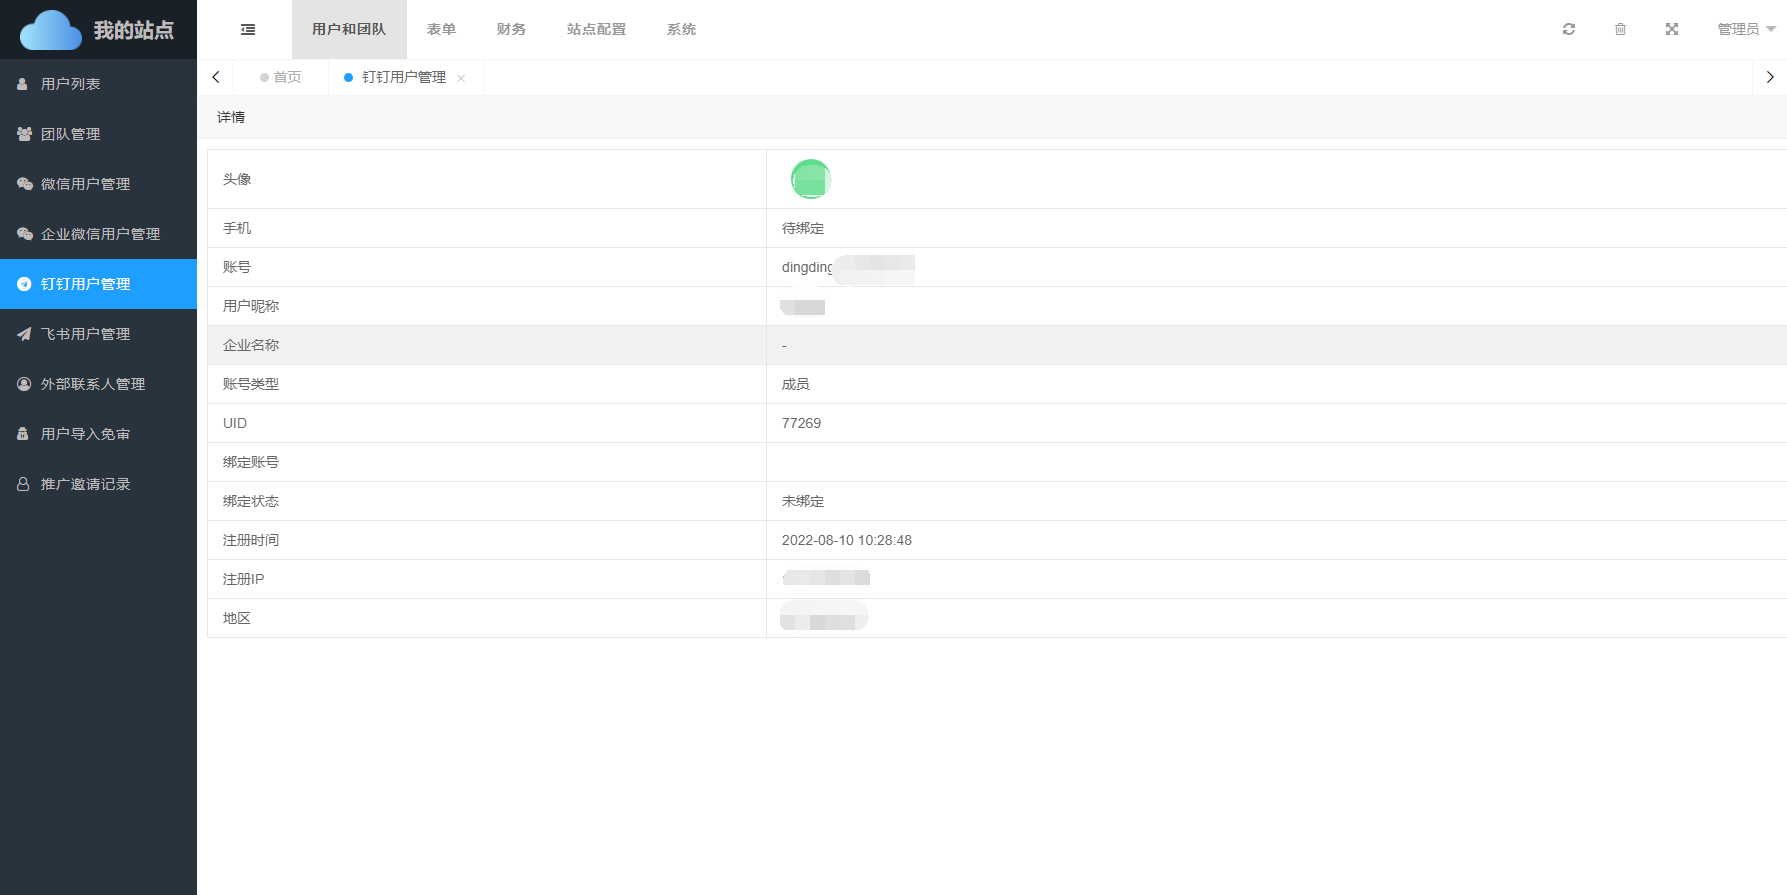Select 企业微信用户管理 in the sidebar
The height and width of the screenshot is (895, 1787).
[100, 234]
